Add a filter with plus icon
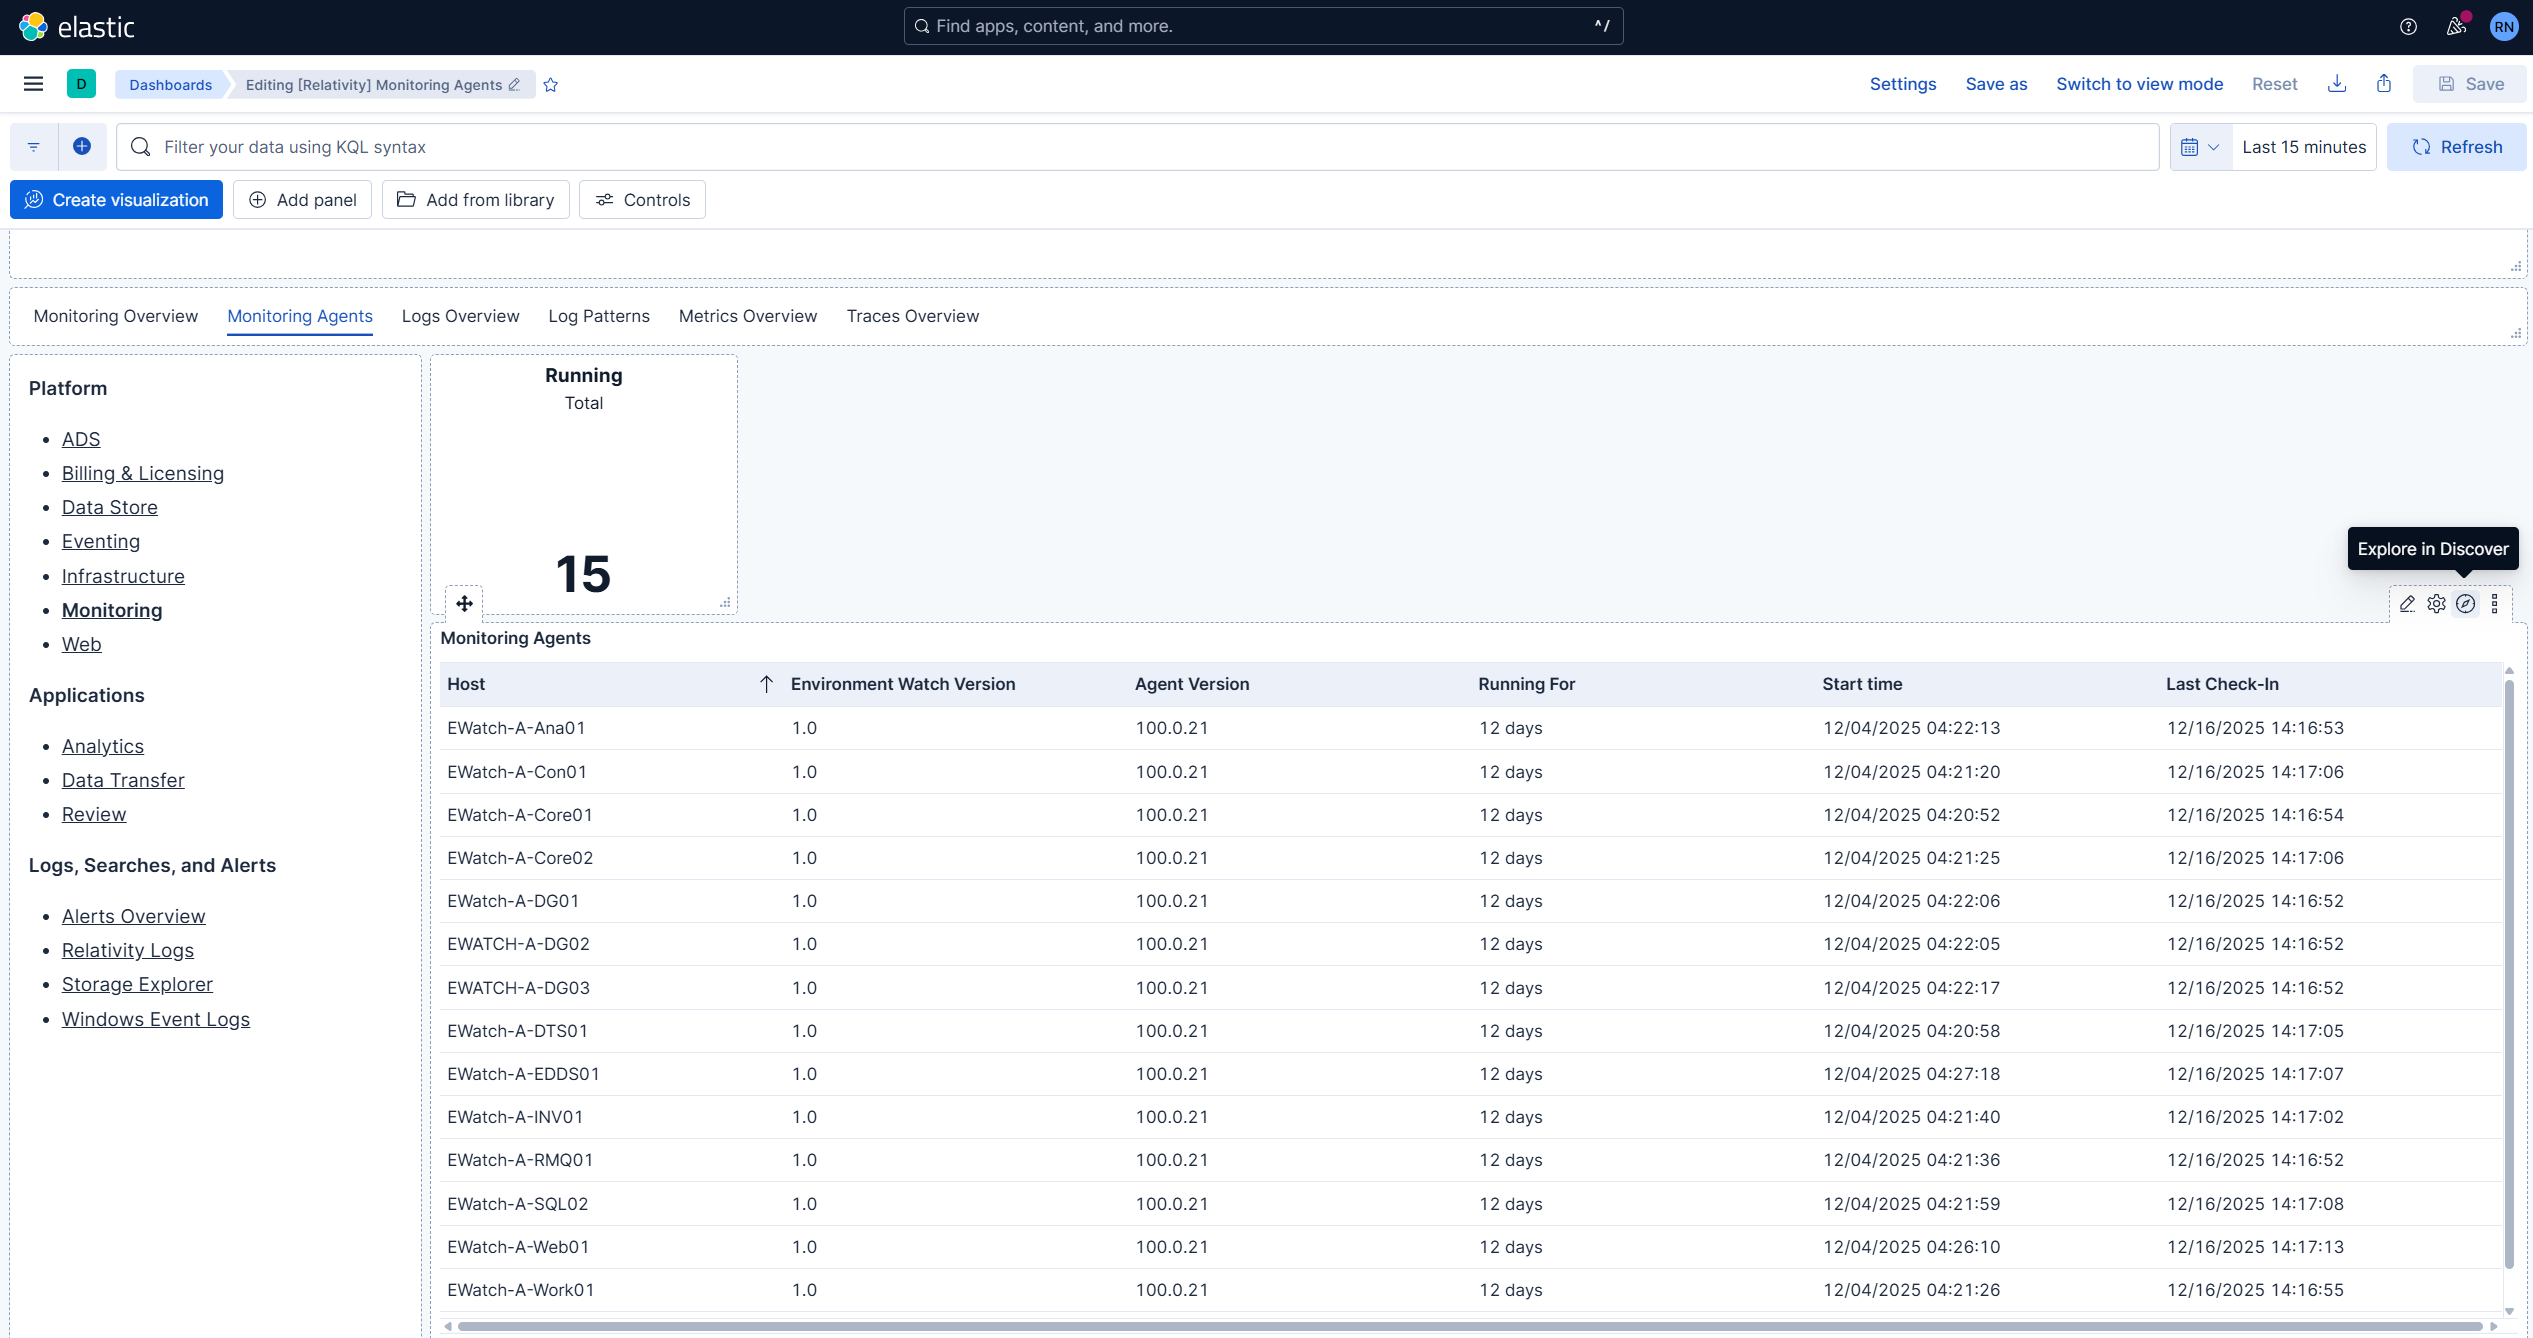The image size is (2533, 1338). [x=82, y=147]
